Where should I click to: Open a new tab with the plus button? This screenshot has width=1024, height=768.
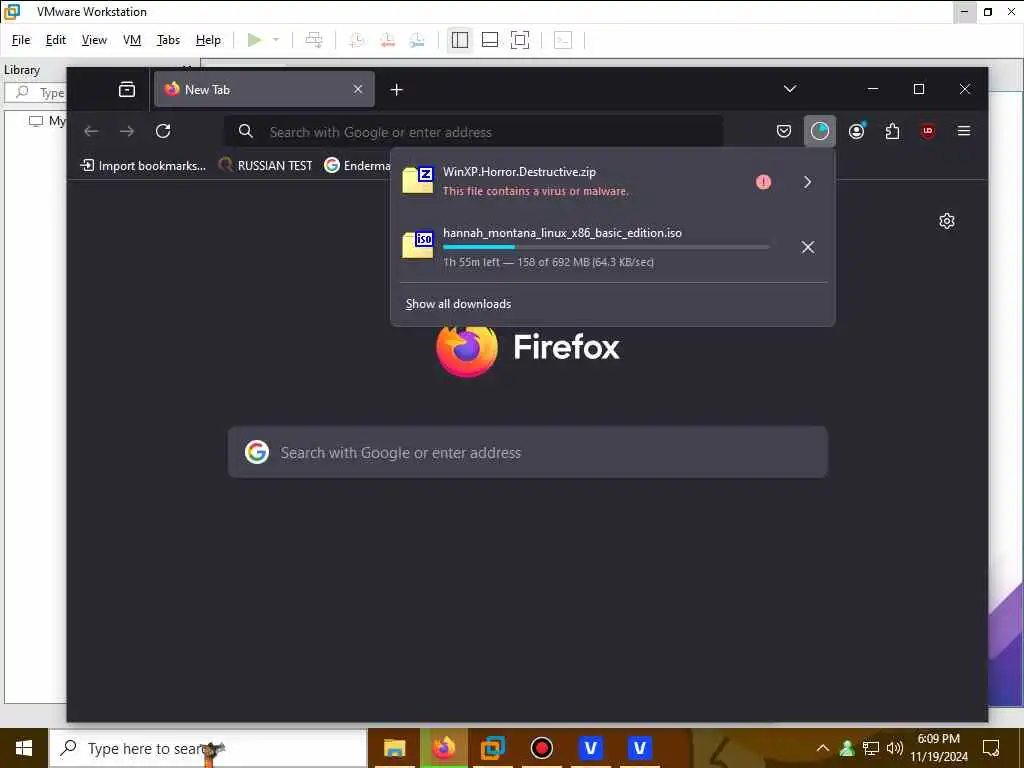[396, 89]
